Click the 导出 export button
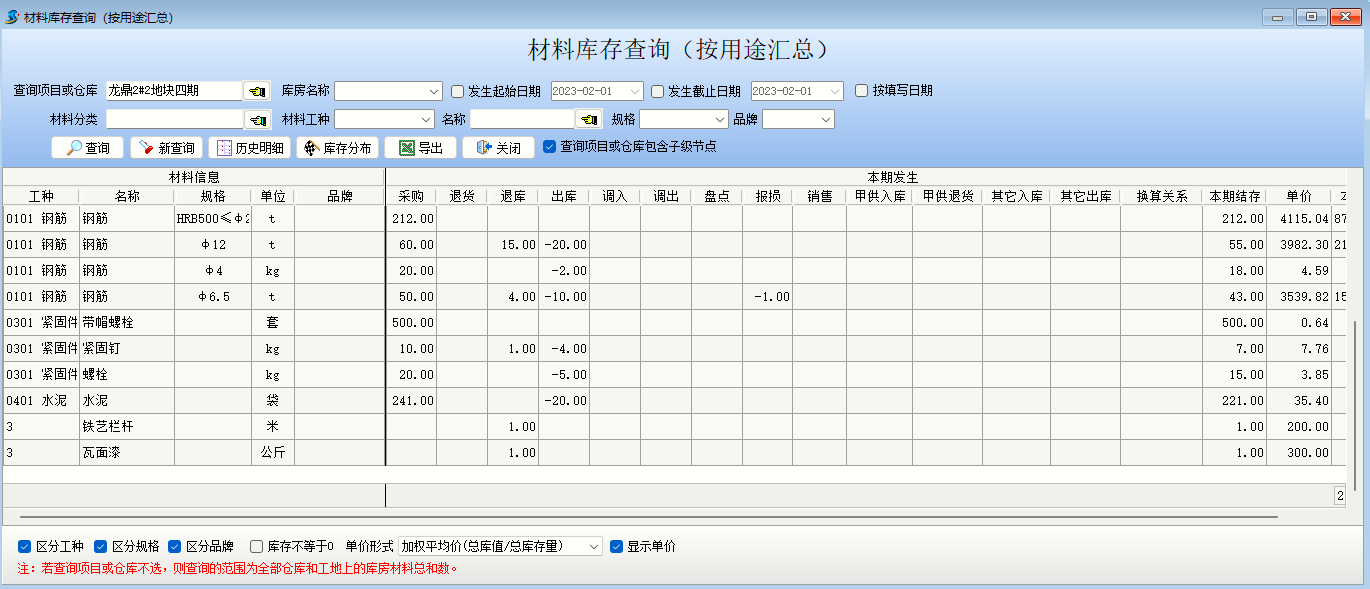The image size is (1370, 589). (x=420, y=148)
